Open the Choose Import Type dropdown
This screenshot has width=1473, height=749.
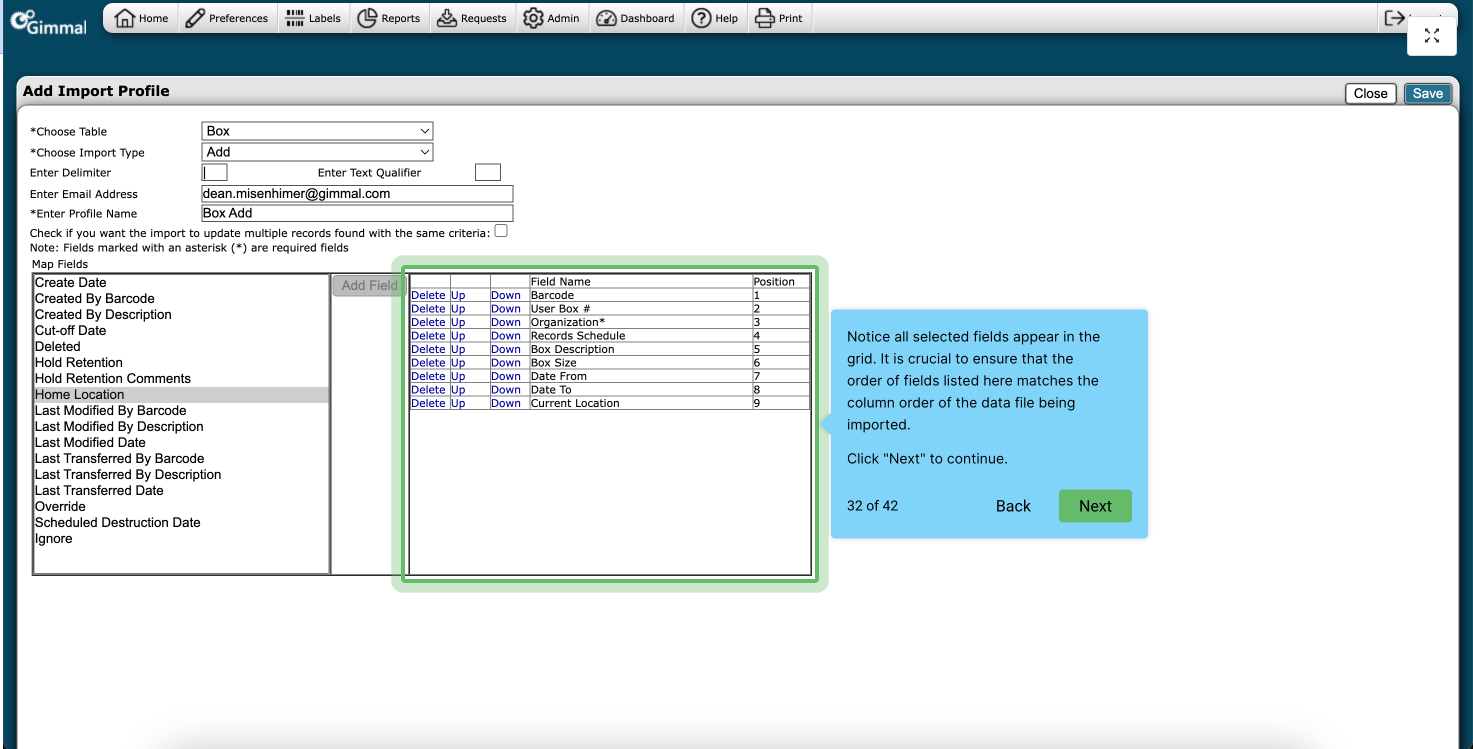pos(317,152)
